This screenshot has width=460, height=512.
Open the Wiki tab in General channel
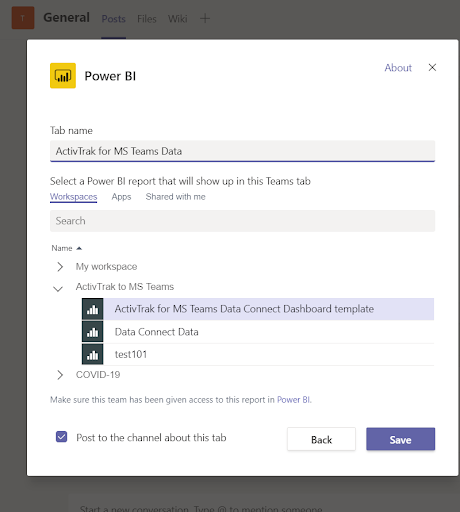pyautogui.click(x=177, y=19)
